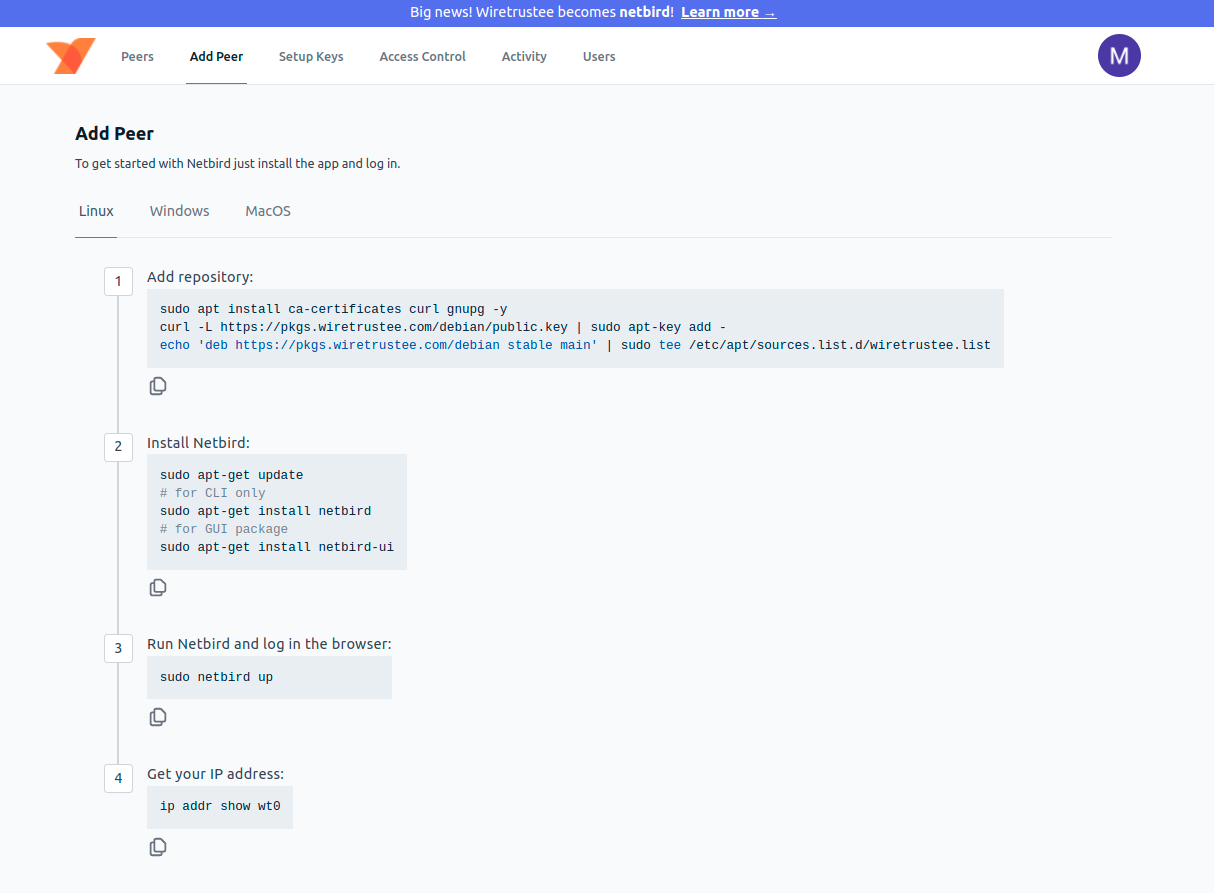The height and width of the screenshot is (893, 1214).
Task: Select the Linux tab
Action: coord(96,211)
